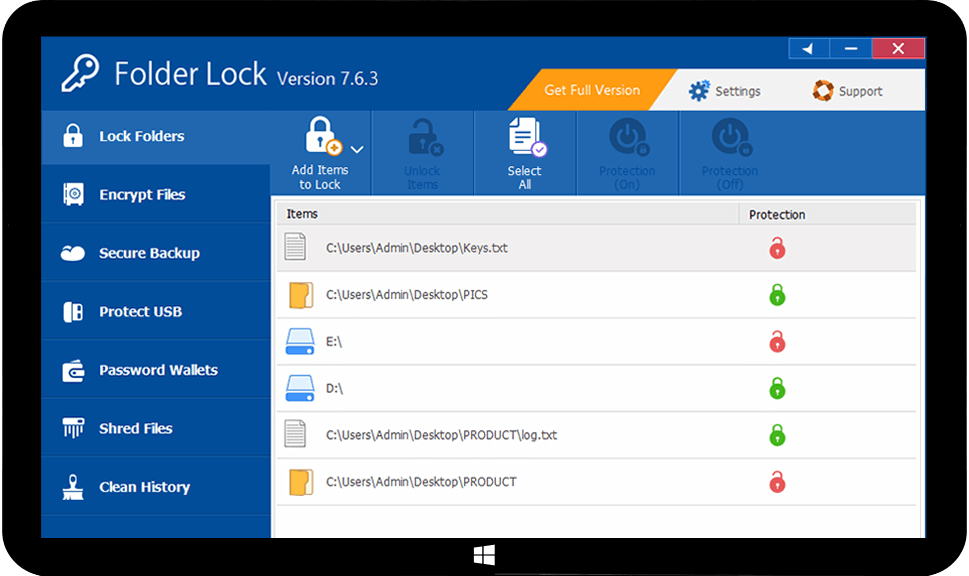Click the Support lifebuoy icon
Viewport: 969px width, 576px height.
pyautogui.click(x=823, y=91)
